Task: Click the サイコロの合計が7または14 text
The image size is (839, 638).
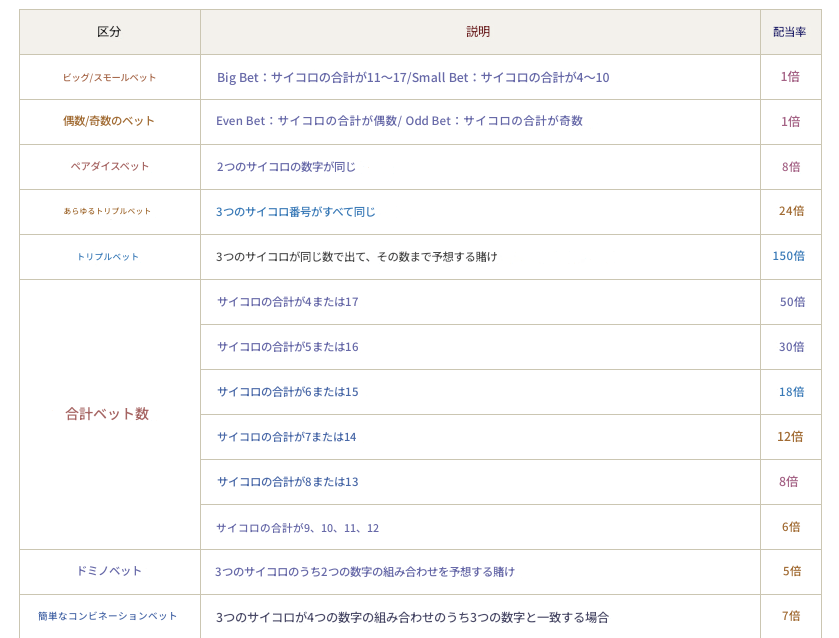Action: point(286,436)
